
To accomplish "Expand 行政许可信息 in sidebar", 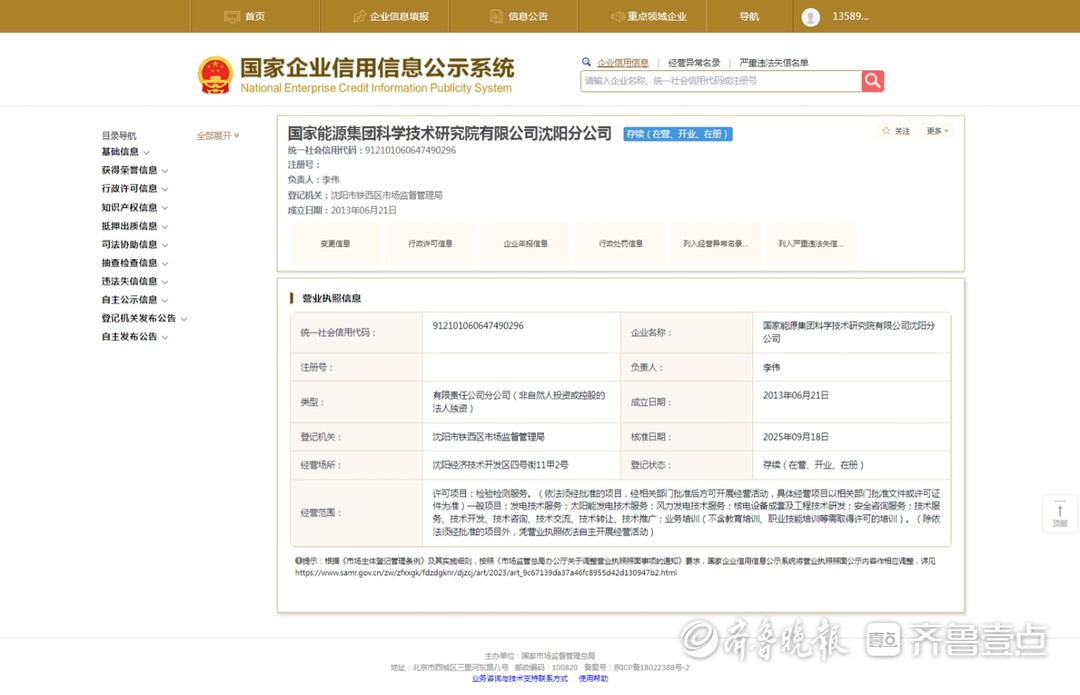I will 135,189.
